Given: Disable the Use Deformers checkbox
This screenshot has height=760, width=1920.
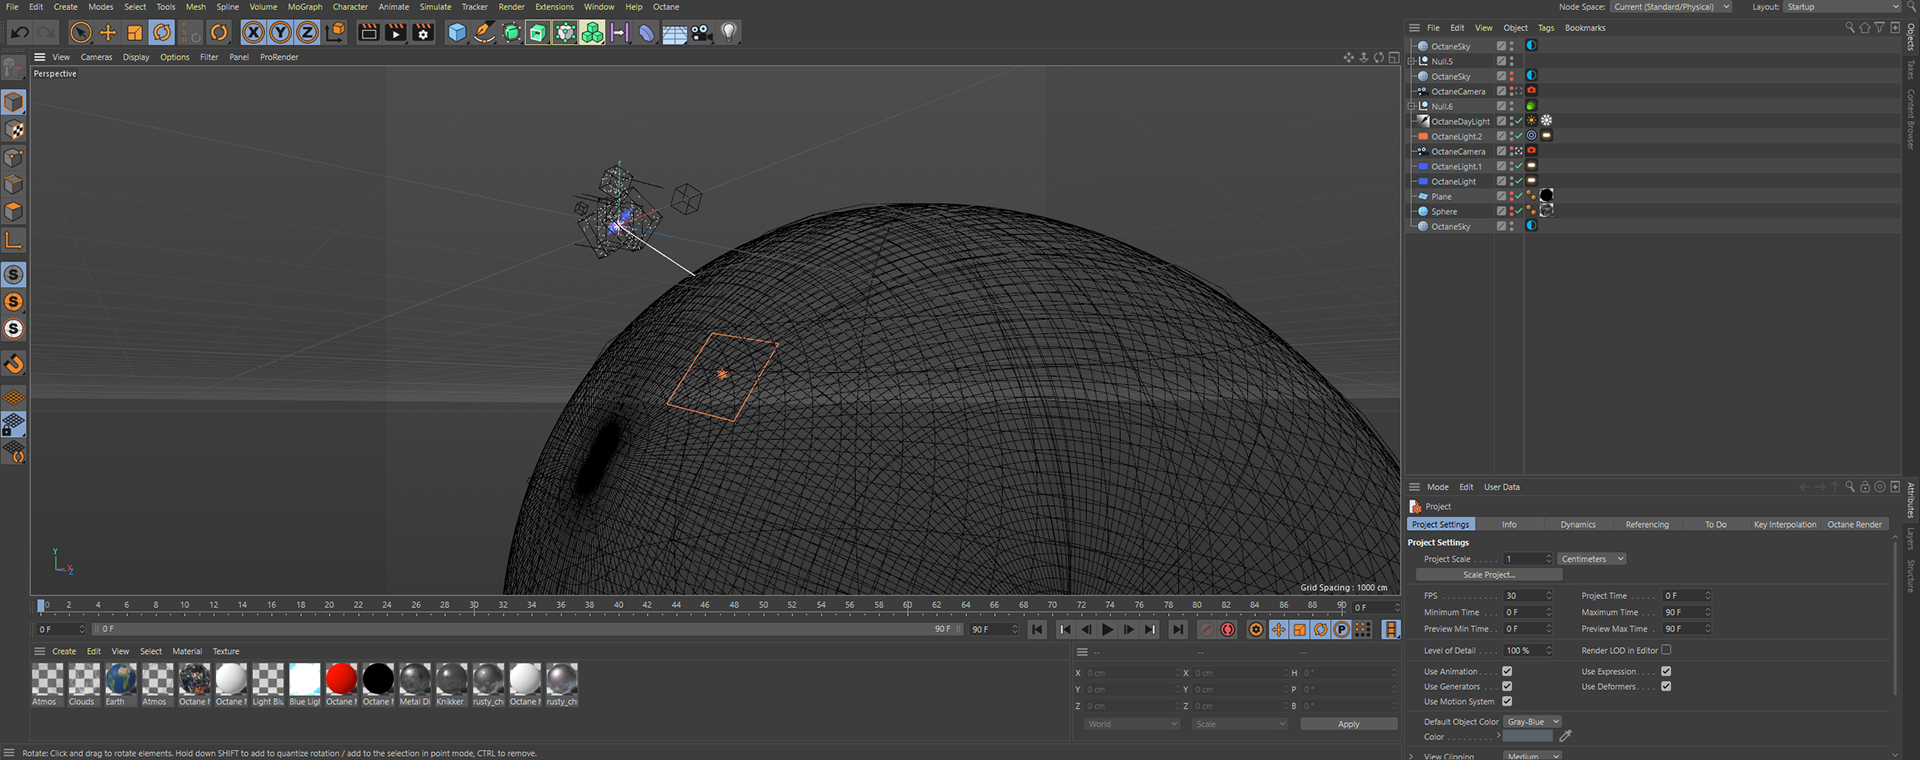Looking at the screenshot, I should pos(1666,686).
